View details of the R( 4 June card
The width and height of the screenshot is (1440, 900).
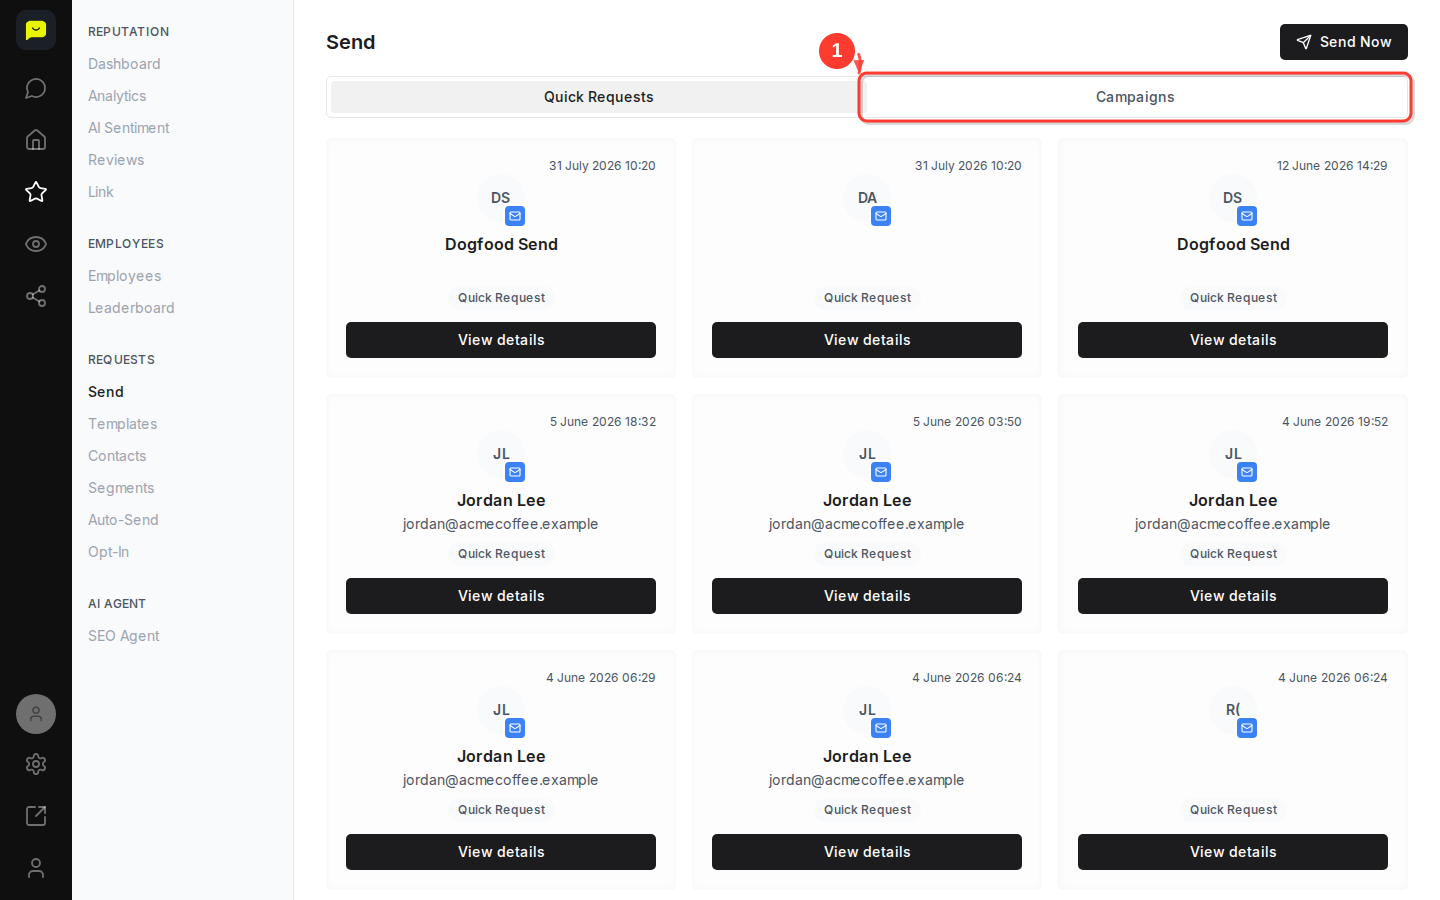coord(1233,852)
